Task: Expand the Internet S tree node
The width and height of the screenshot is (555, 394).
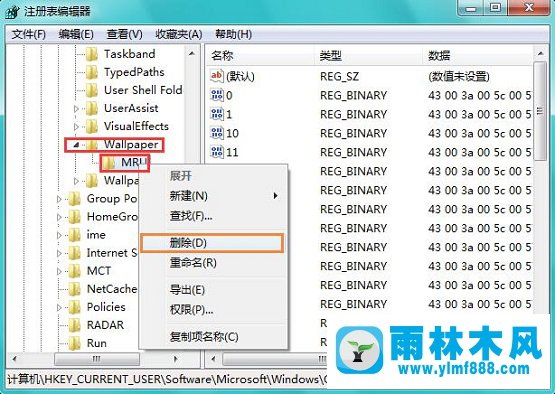Action: coord(59,253)
